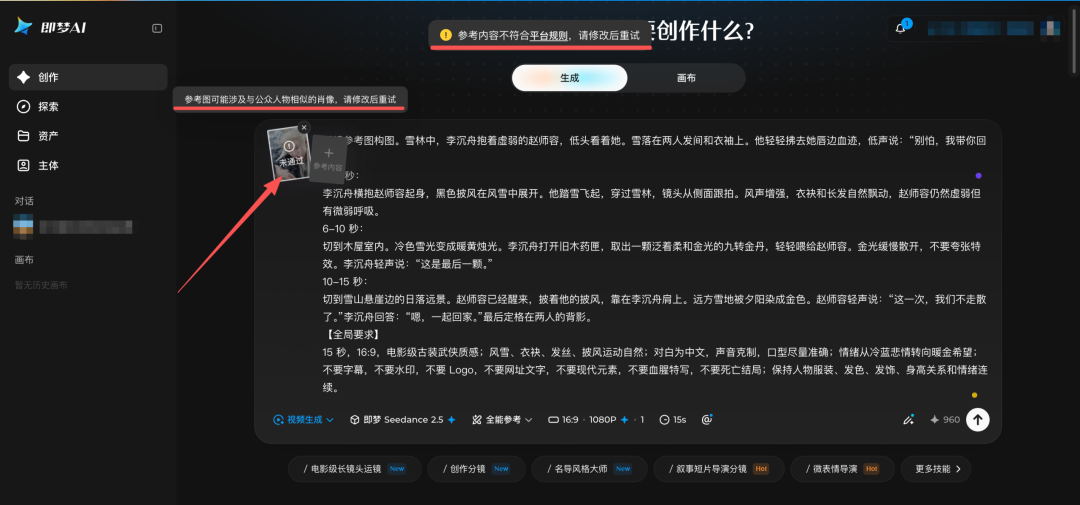Click the magic pen prompt optimize icon
The image size is (1080, 505).
tap(908, 420)
